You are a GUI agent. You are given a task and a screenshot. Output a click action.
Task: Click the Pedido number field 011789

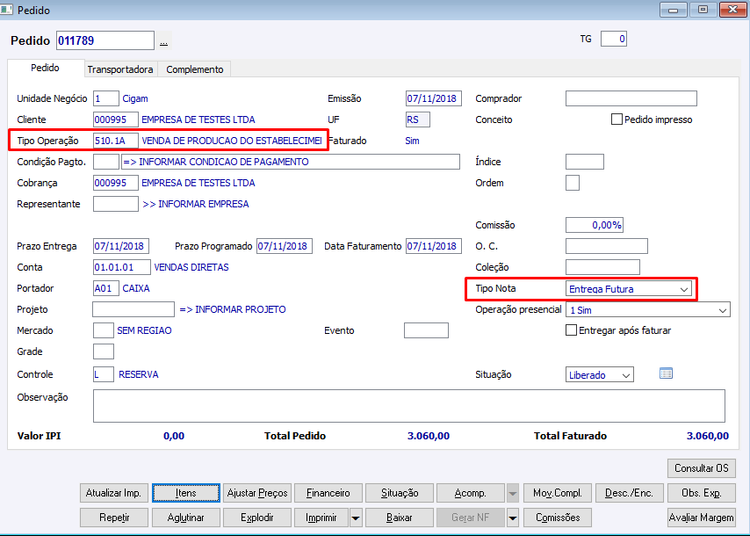point(105,41)
